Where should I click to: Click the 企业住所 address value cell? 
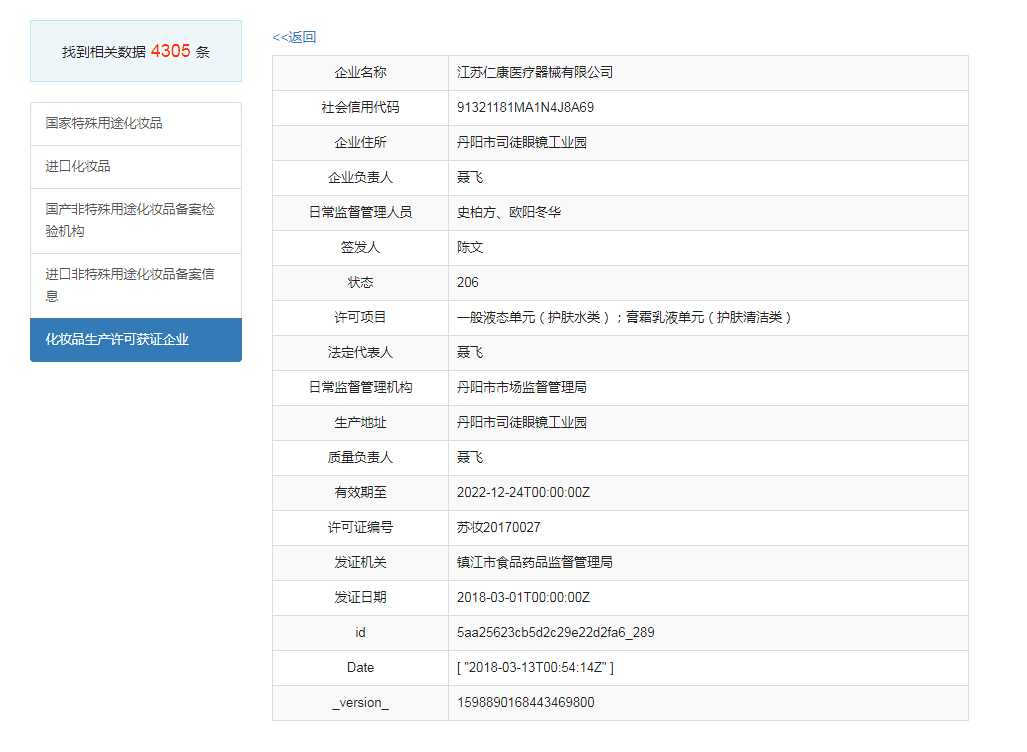pos(708,142)
